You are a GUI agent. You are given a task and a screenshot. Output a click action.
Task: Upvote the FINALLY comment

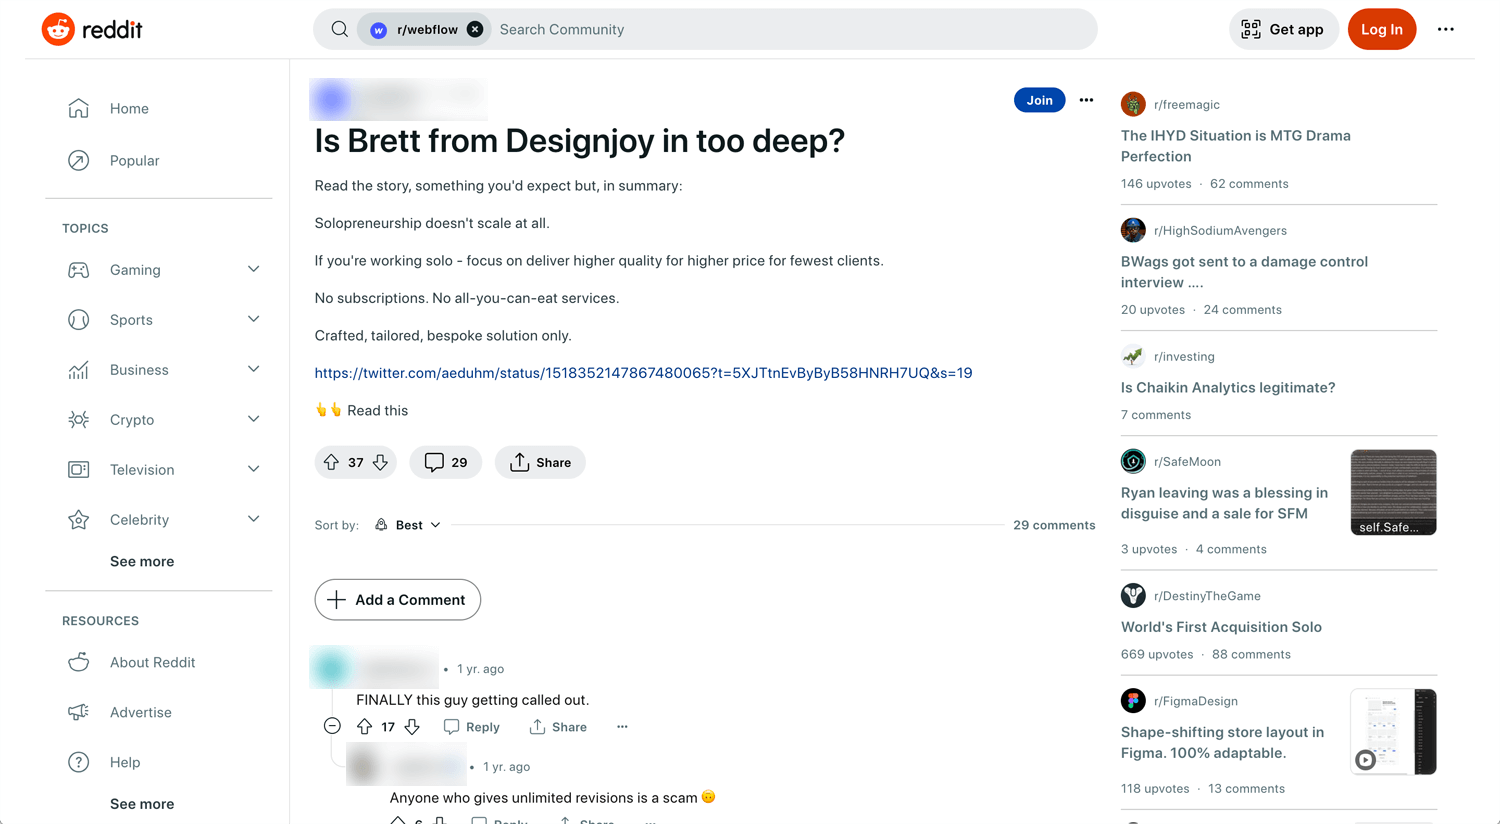coord(364,727)
